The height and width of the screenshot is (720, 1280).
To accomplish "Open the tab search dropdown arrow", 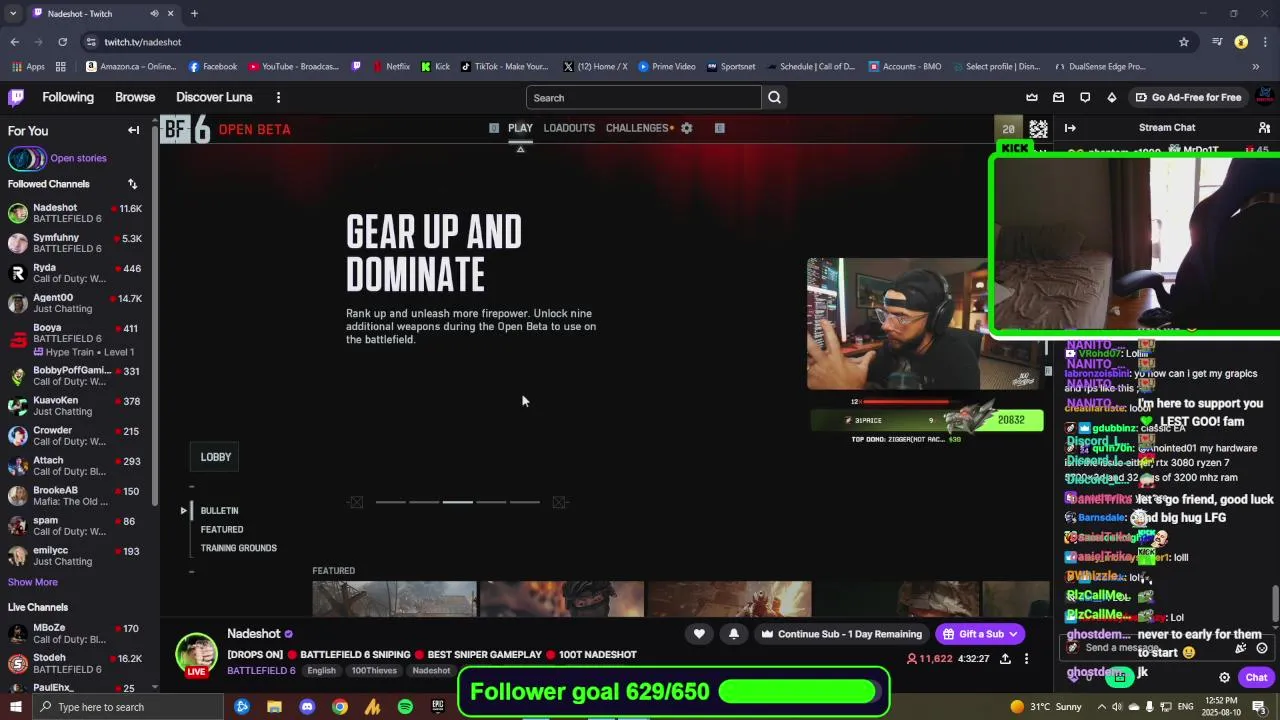I will (x=13, y=13).
